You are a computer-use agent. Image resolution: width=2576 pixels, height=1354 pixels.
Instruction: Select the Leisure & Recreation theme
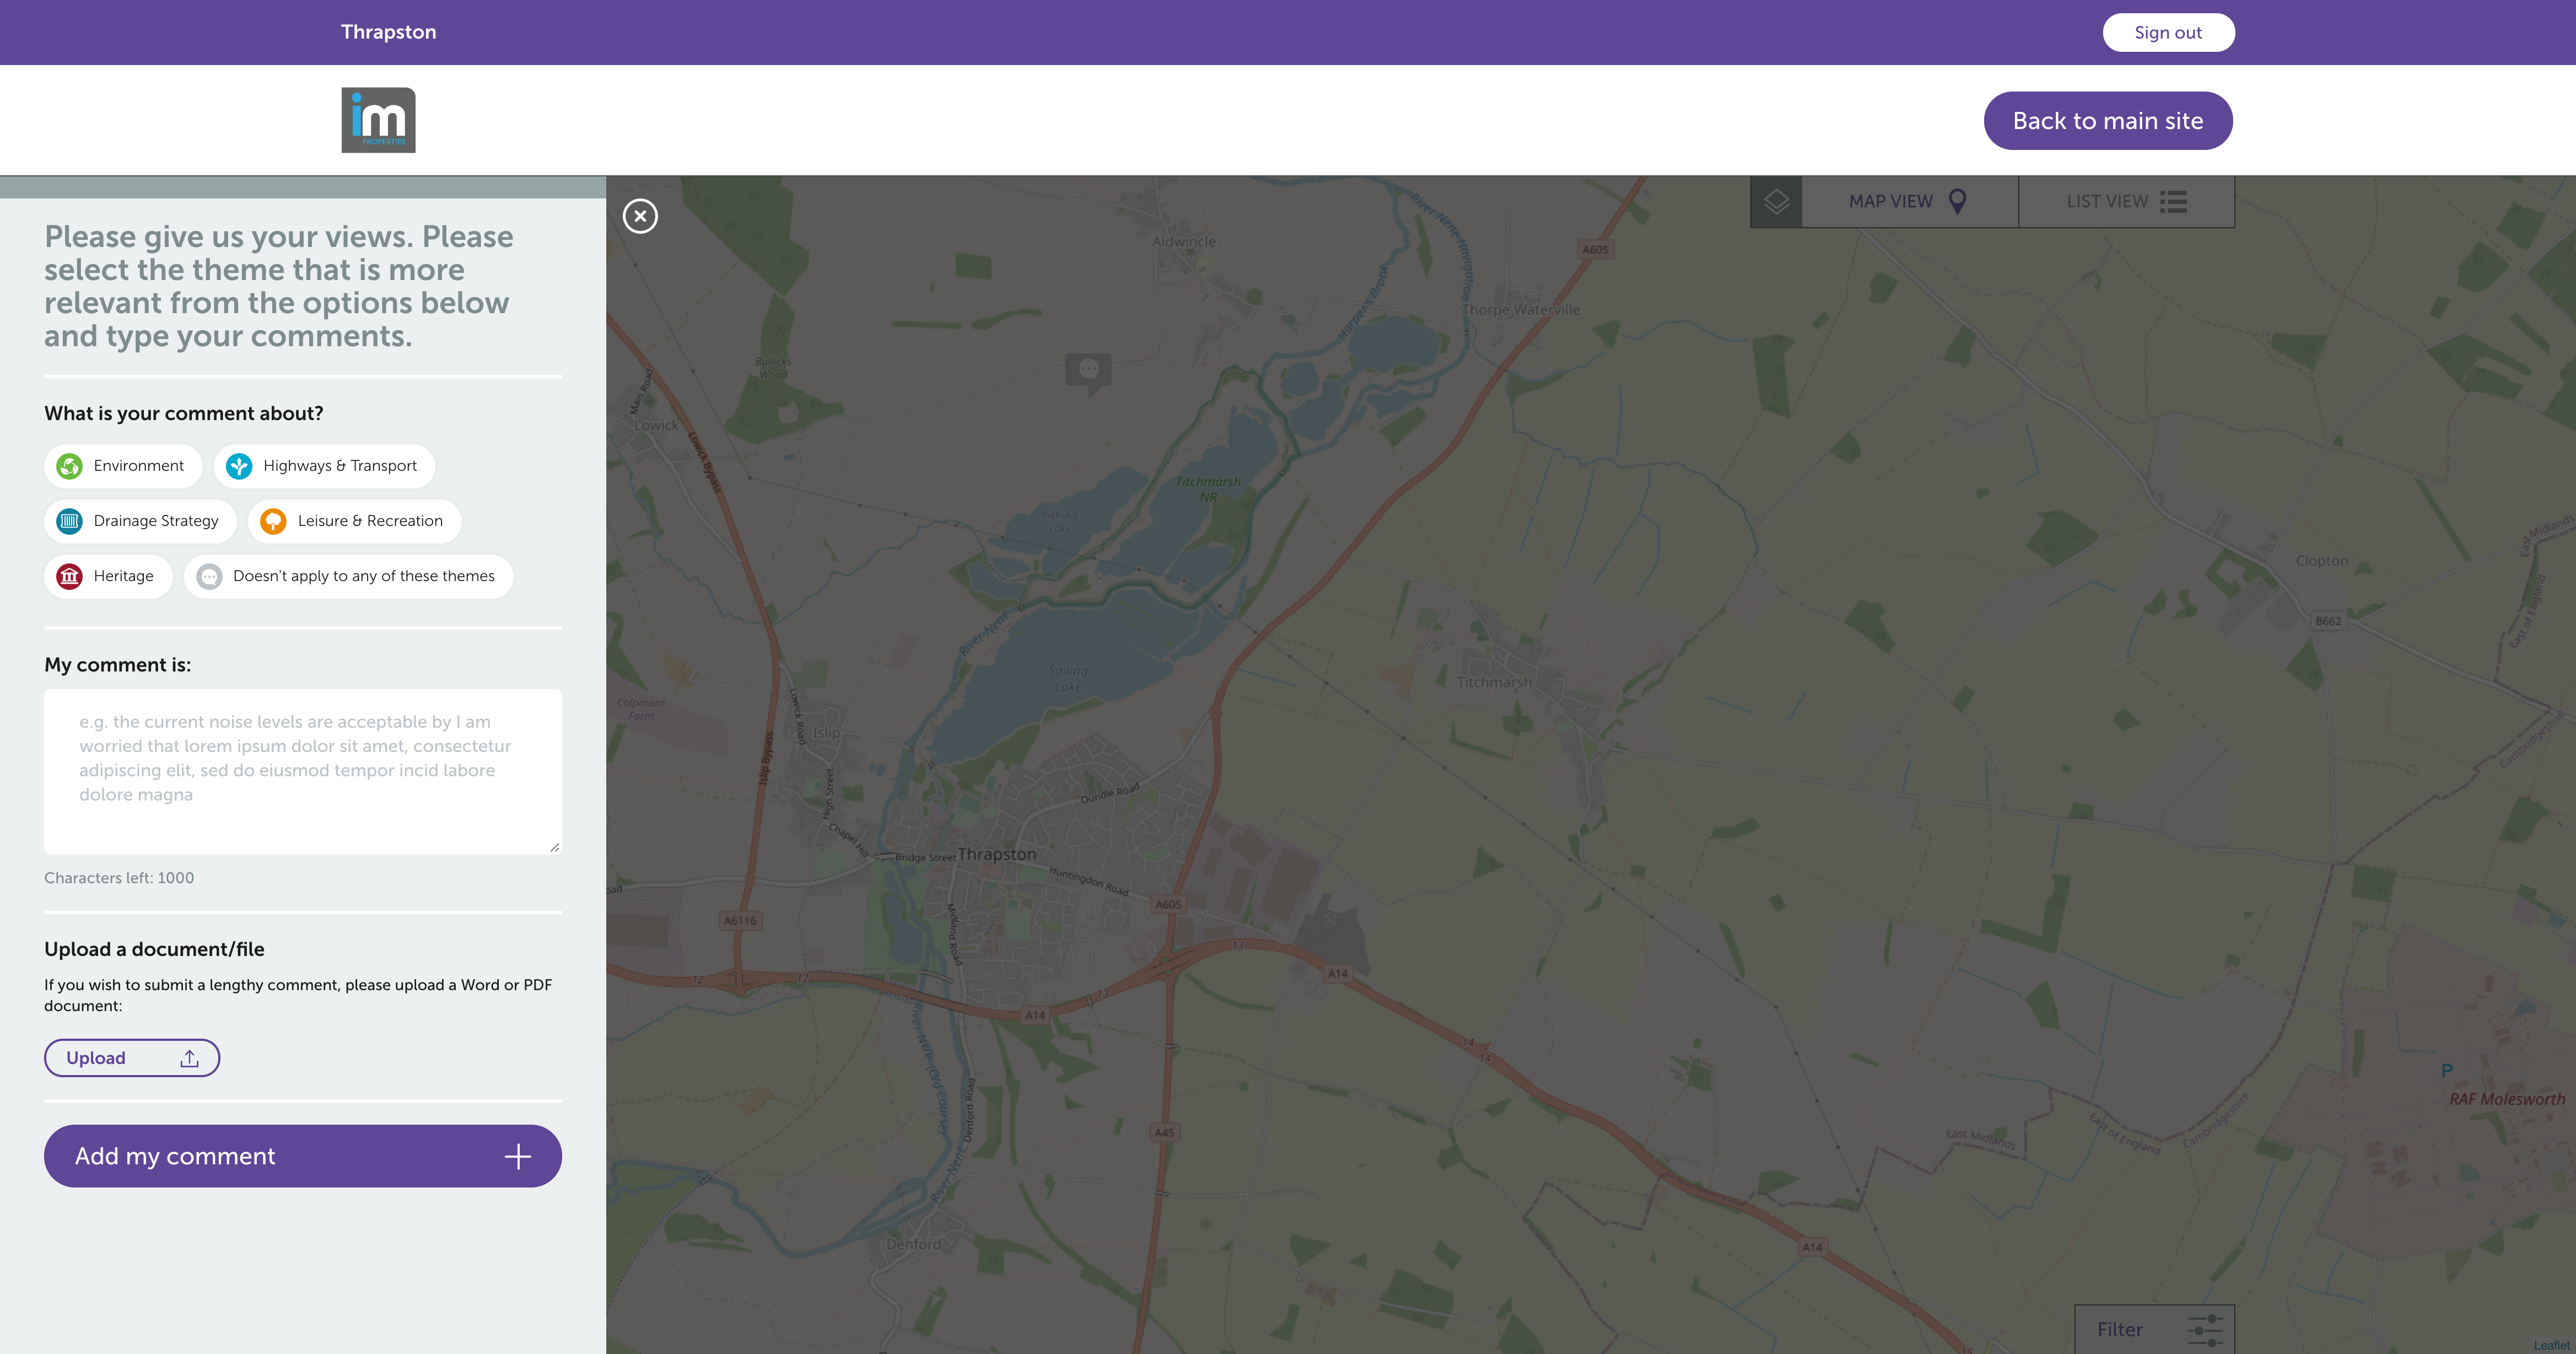[354, 521]
